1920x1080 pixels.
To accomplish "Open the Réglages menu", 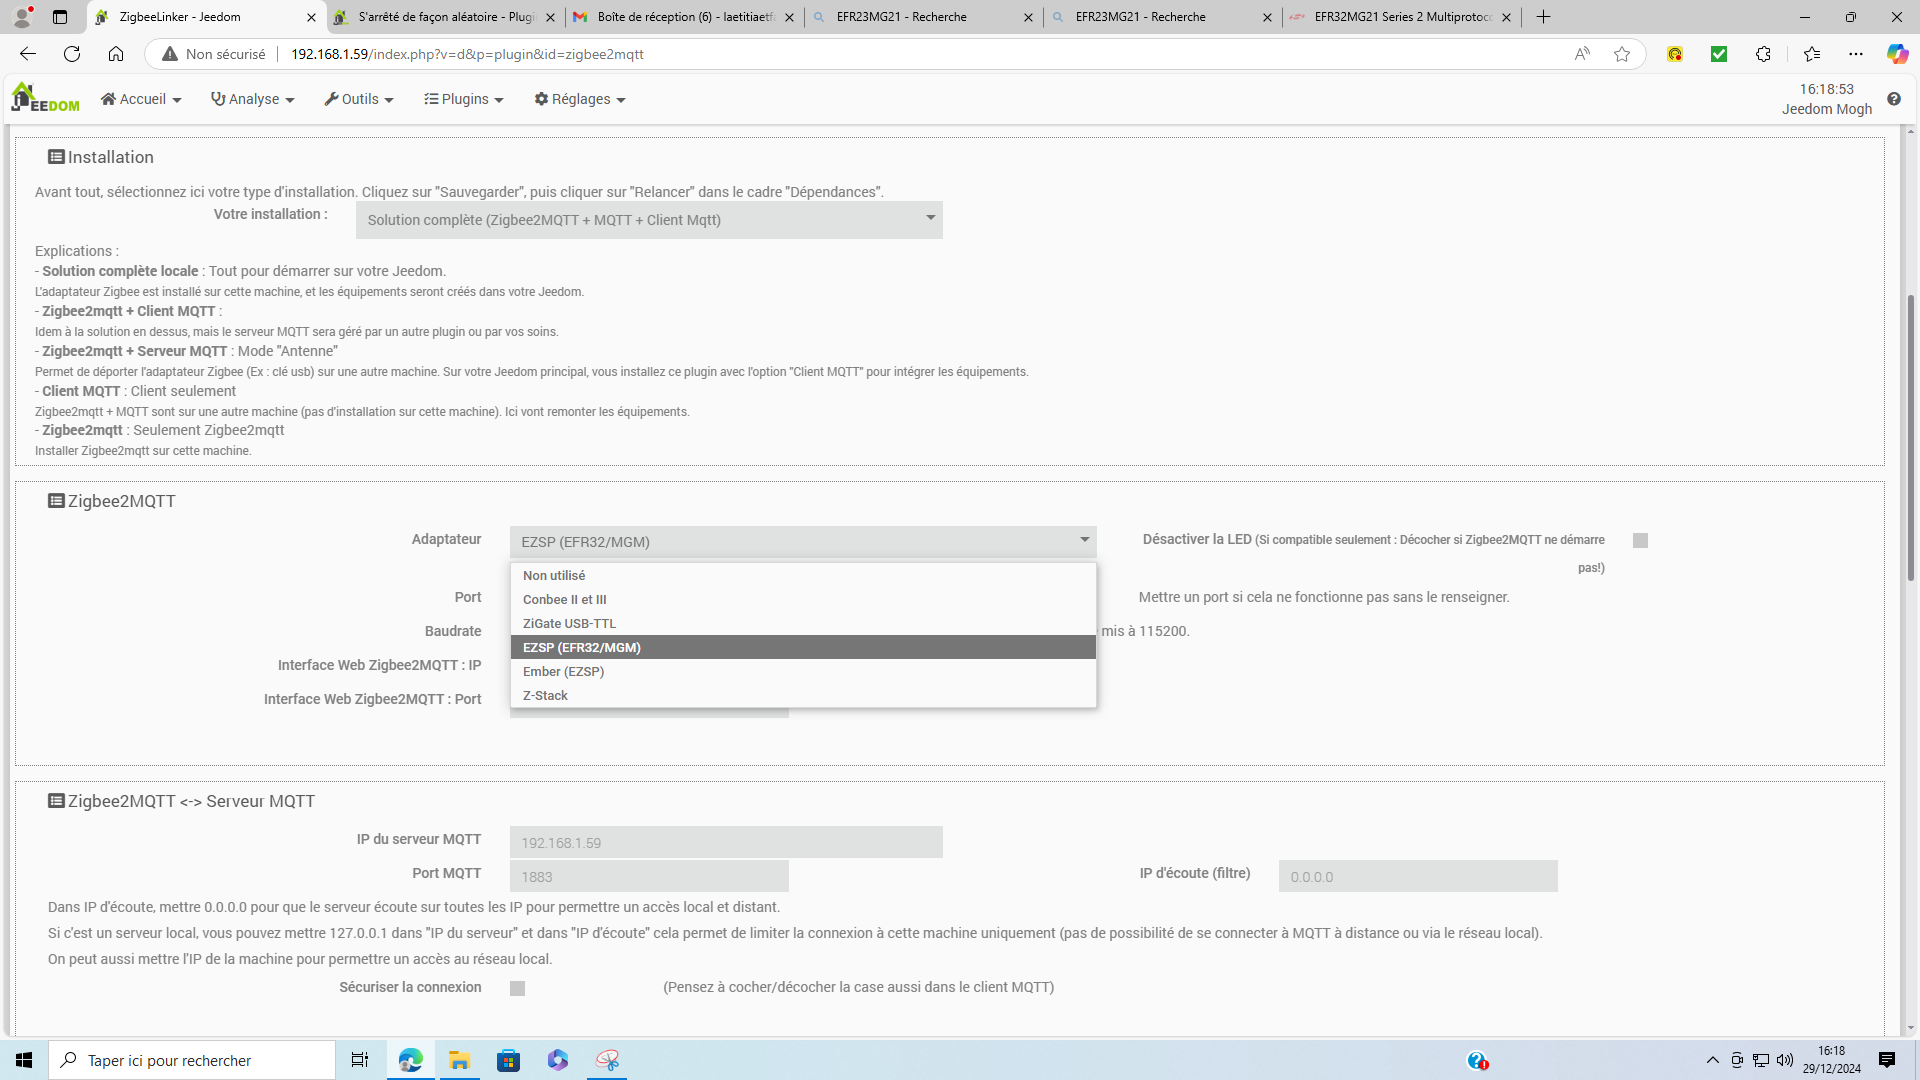I will (580, 99).
